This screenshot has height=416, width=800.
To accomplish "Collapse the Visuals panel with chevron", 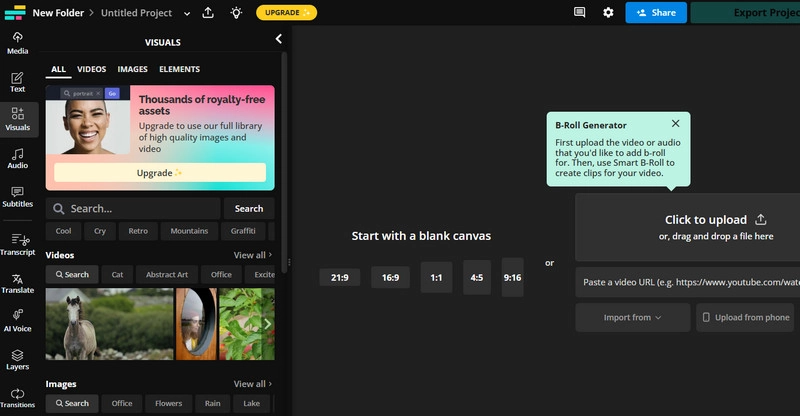I will 279,39.
